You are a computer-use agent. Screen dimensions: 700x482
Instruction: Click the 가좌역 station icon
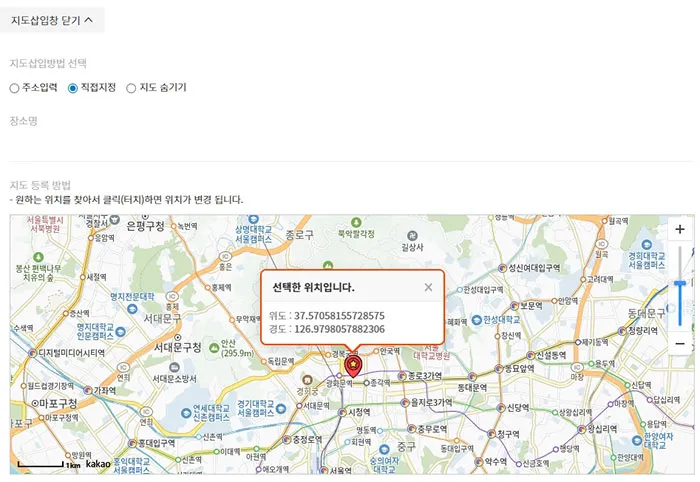point(88,391)
